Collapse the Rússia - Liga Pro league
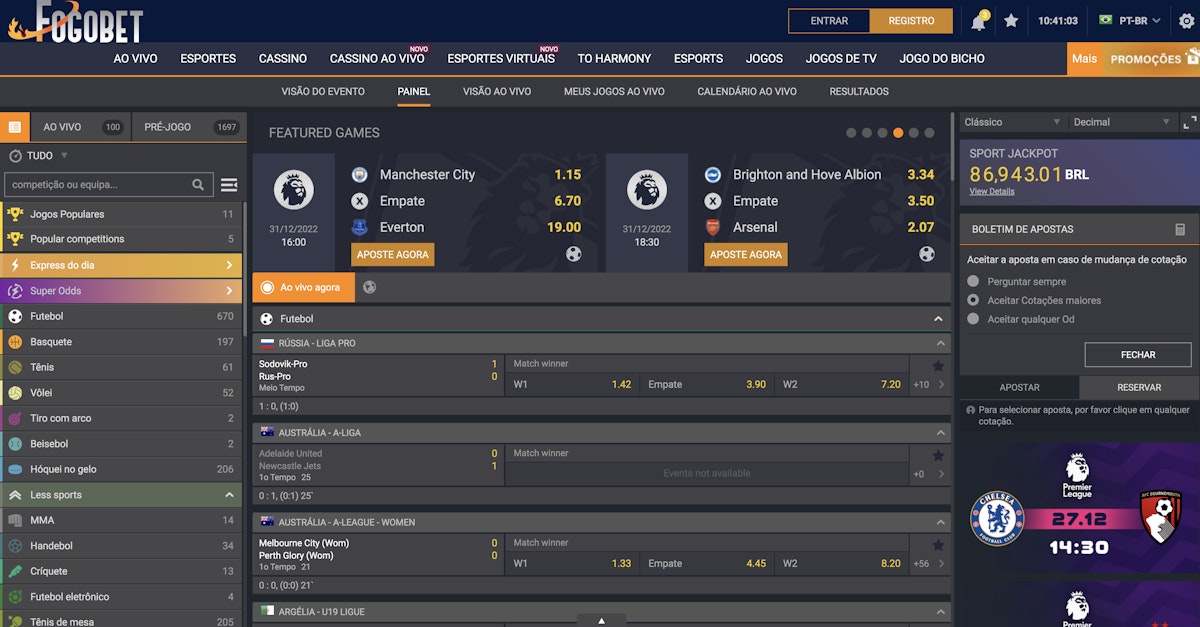This screenshot has height=627, width=1200. [941, 343]
